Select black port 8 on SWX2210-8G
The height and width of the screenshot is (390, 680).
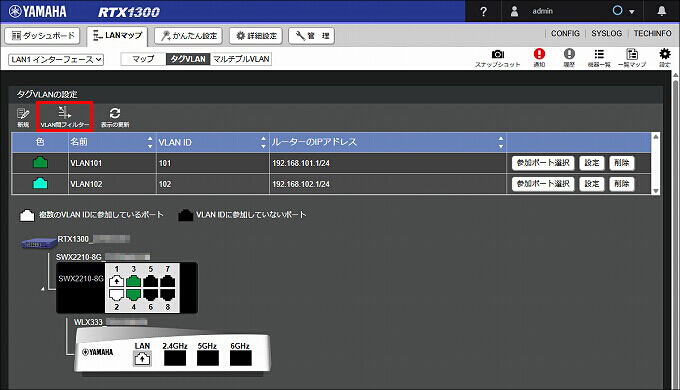coord(167,295)
